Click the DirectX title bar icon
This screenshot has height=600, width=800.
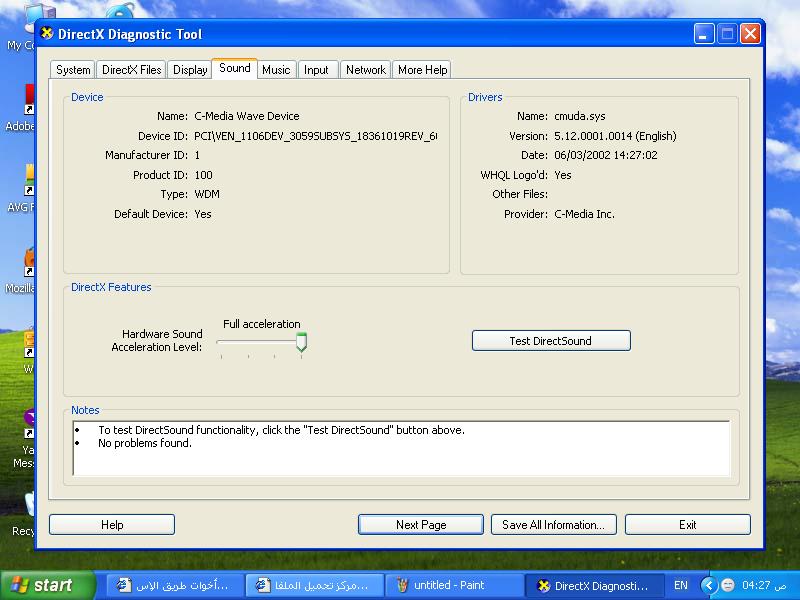47,34
